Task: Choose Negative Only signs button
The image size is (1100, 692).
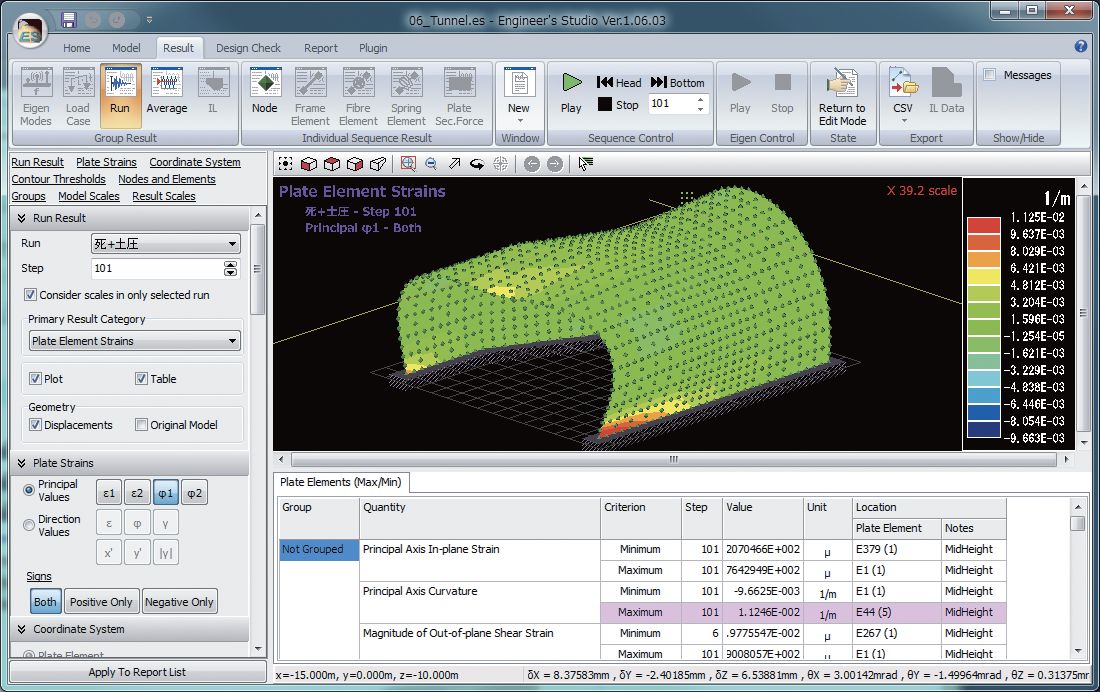Action: coord(179,601)
